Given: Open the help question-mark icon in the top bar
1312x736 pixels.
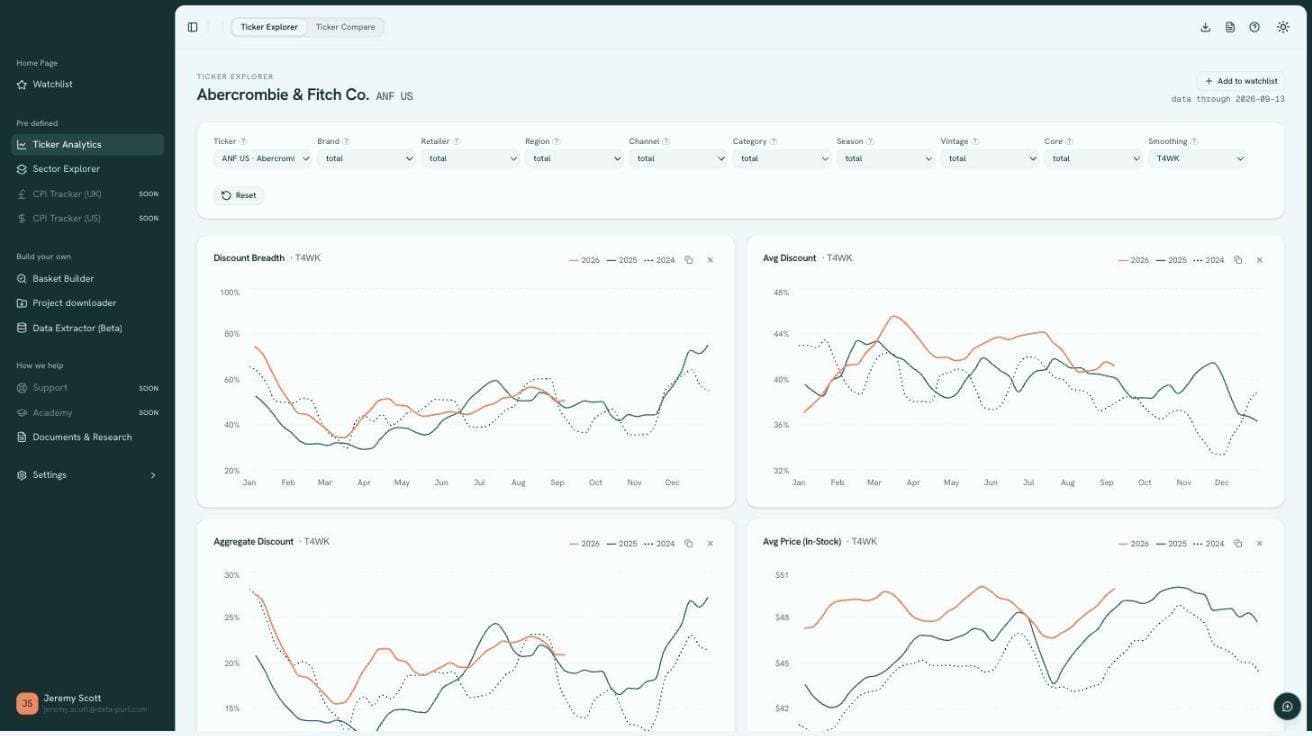Looking at the screenshot, I should 1254,27.
